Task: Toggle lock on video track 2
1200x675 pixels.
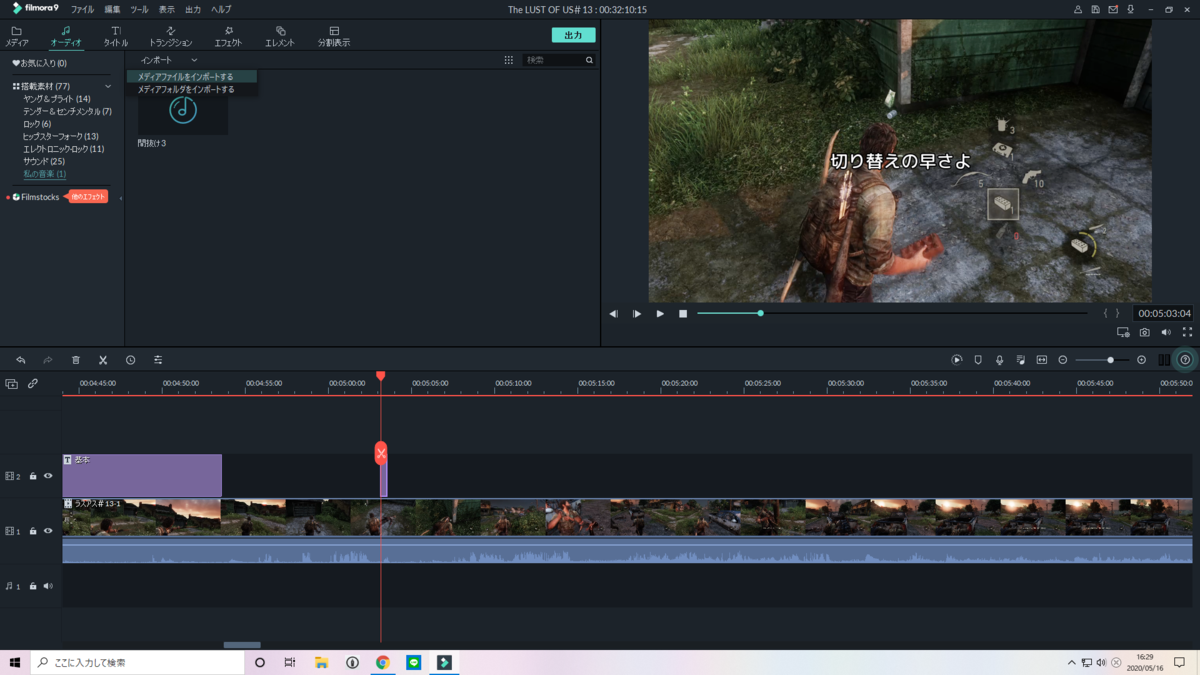Action: coord(33,476)
